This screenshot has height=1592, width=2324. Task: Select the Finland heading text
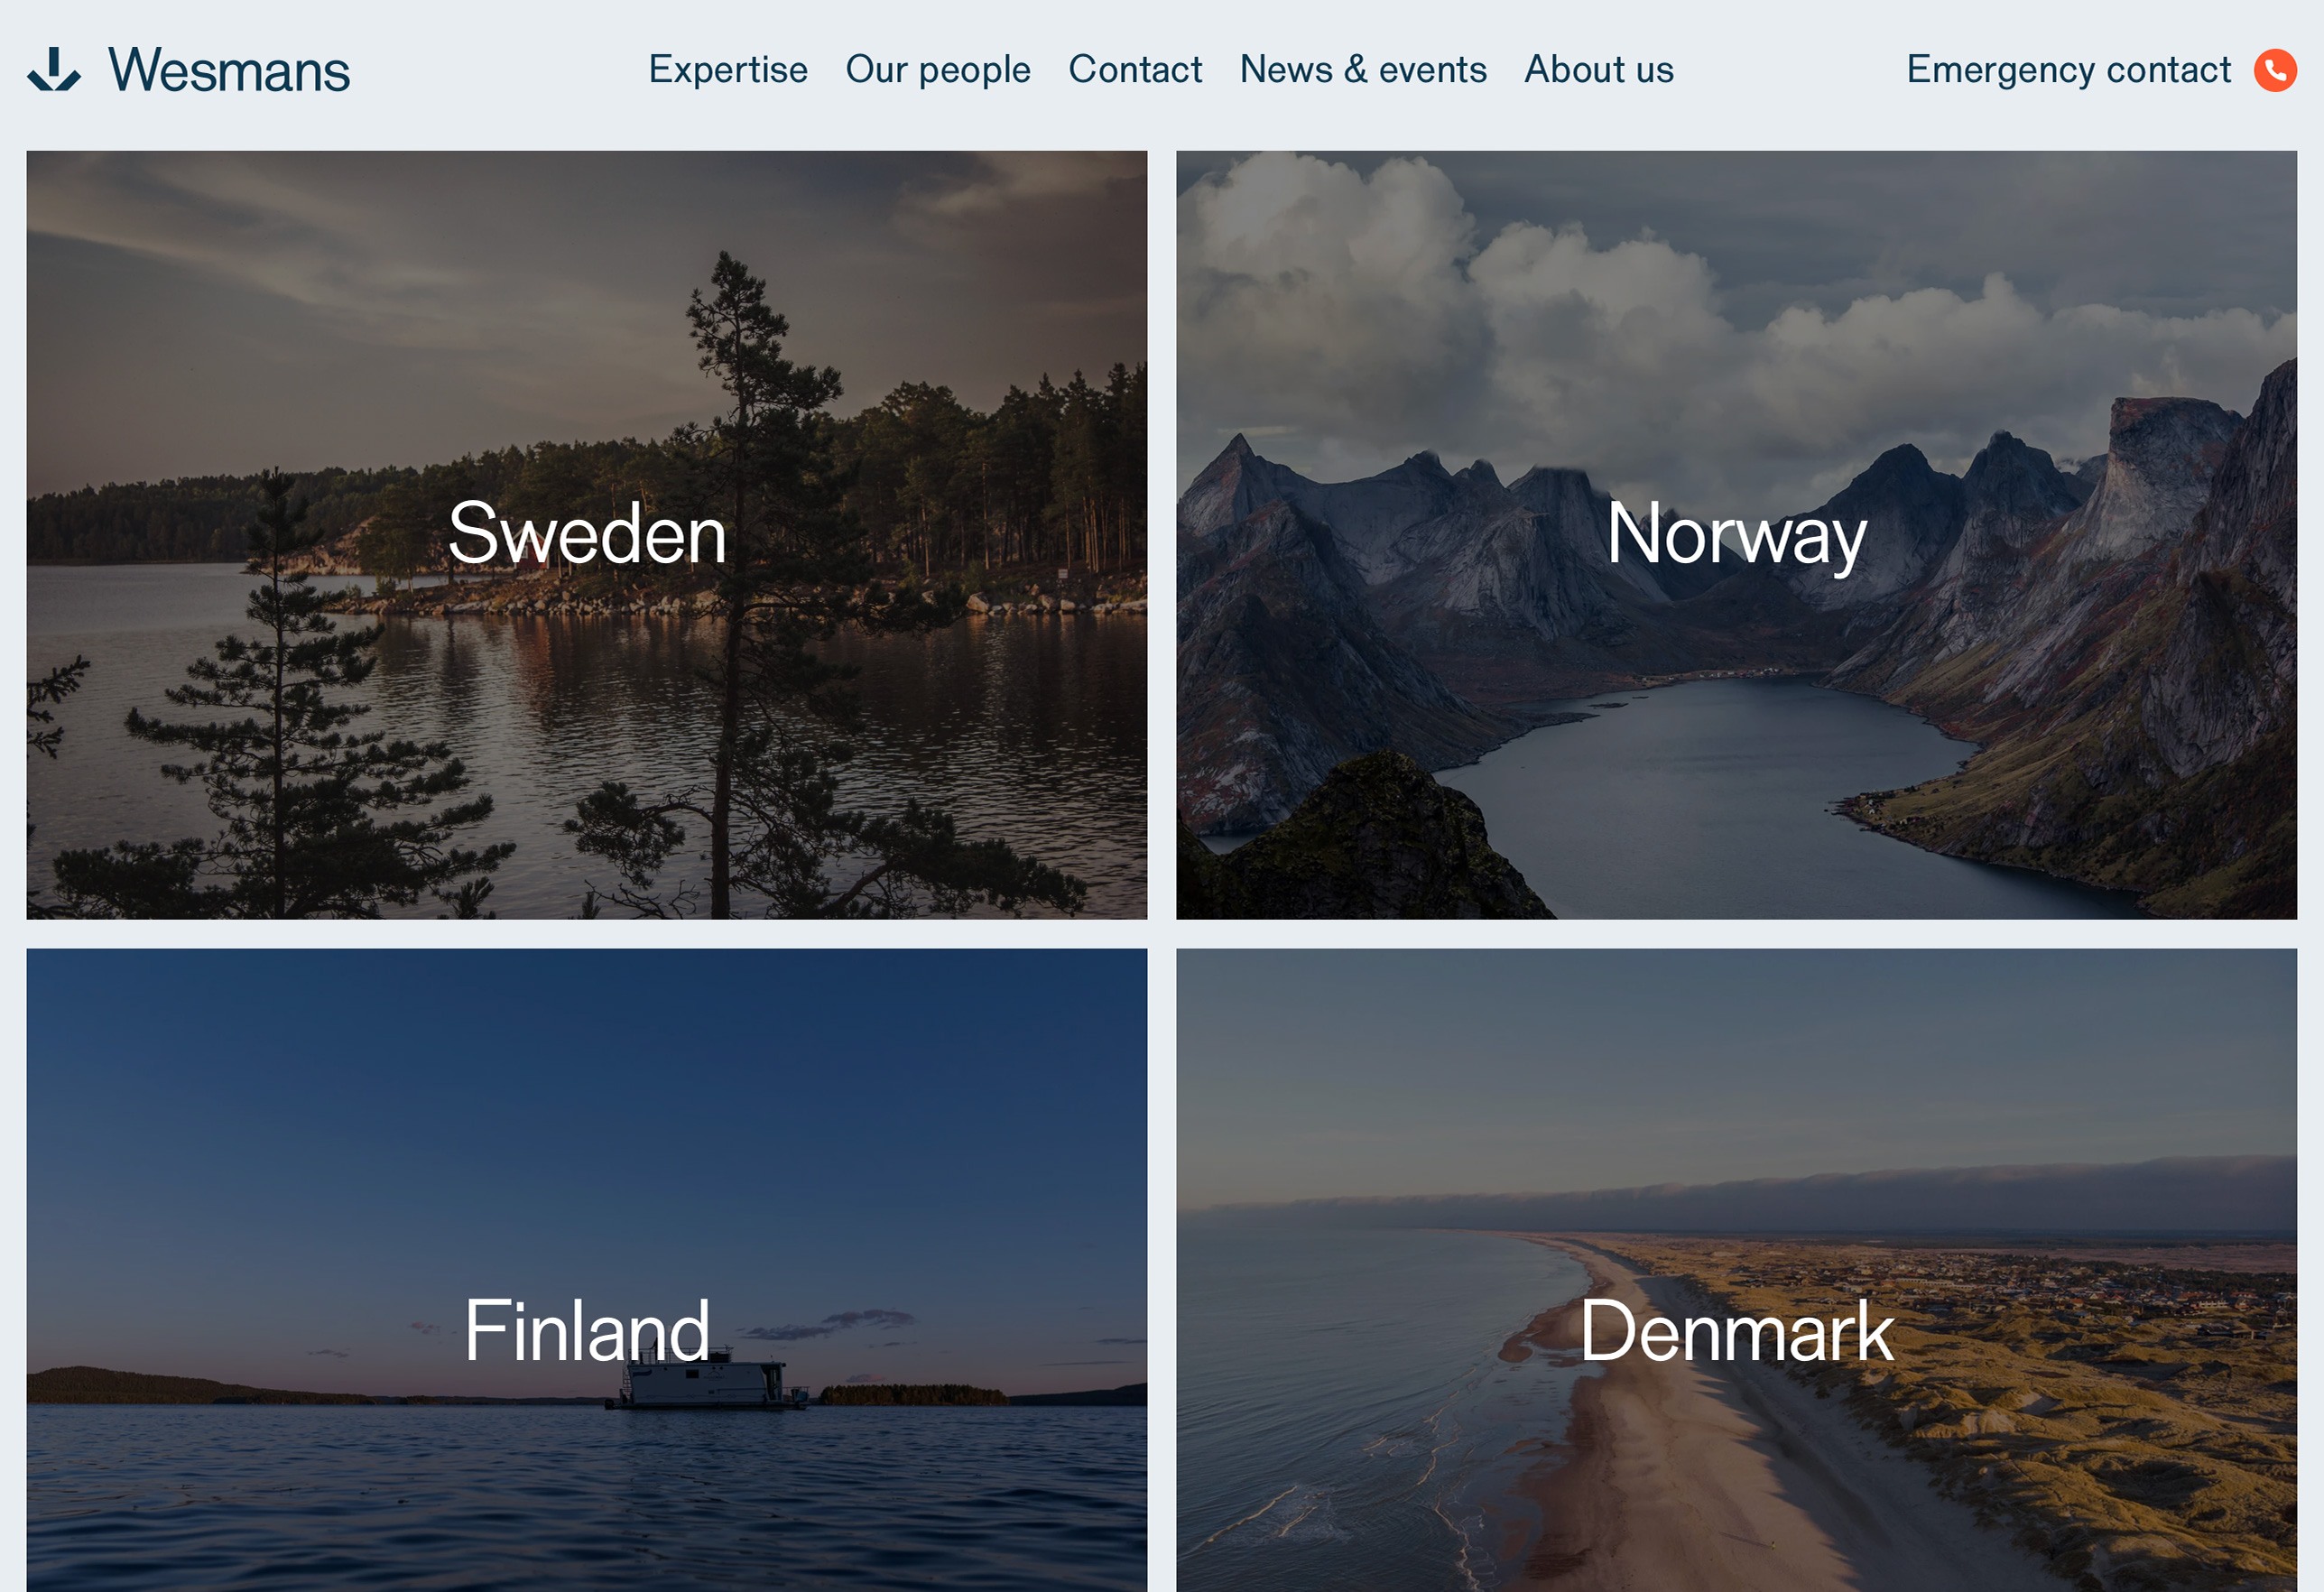(x=587, y=1331)
